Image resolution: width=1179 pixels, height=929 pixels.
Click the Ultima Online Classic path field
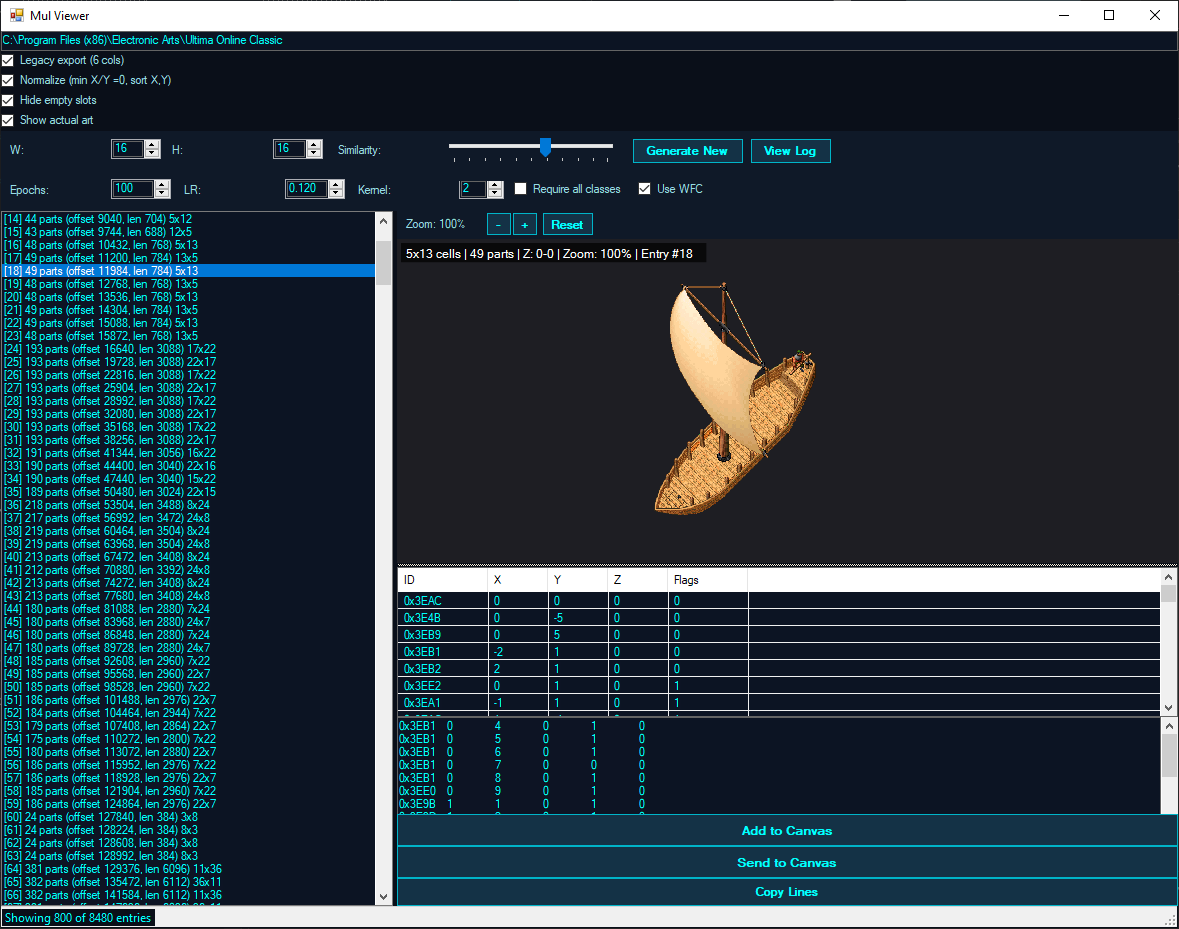590,41
